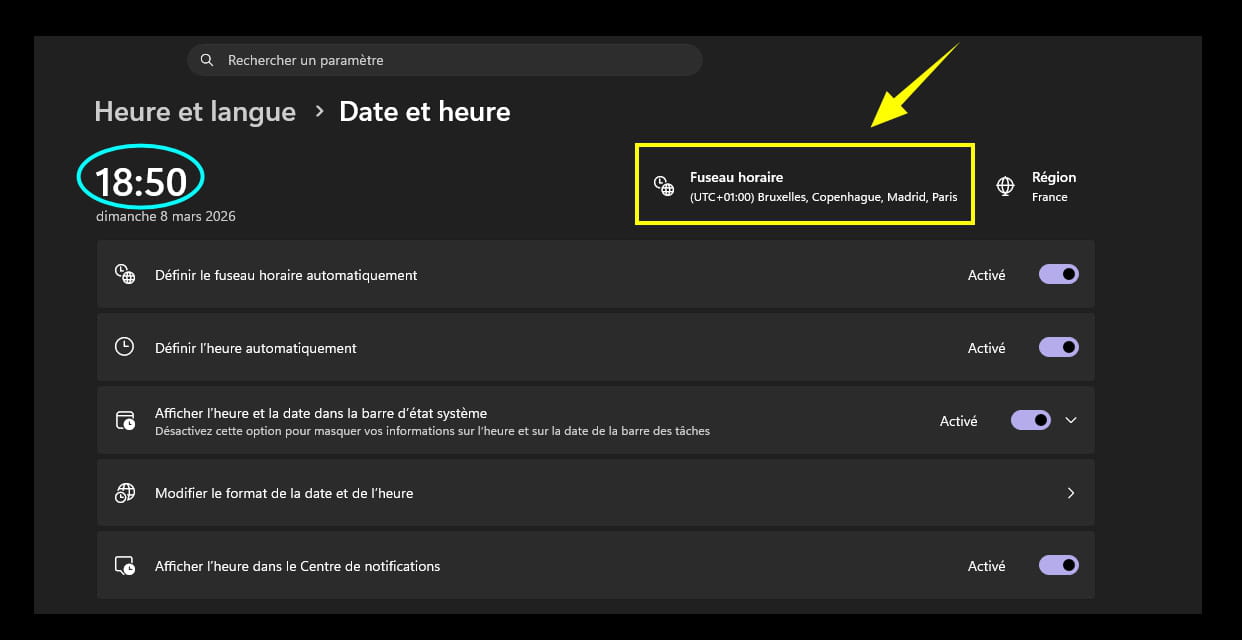Toggle system tray time and date display
This screenshot has width=1242, height=640.
1031,420
